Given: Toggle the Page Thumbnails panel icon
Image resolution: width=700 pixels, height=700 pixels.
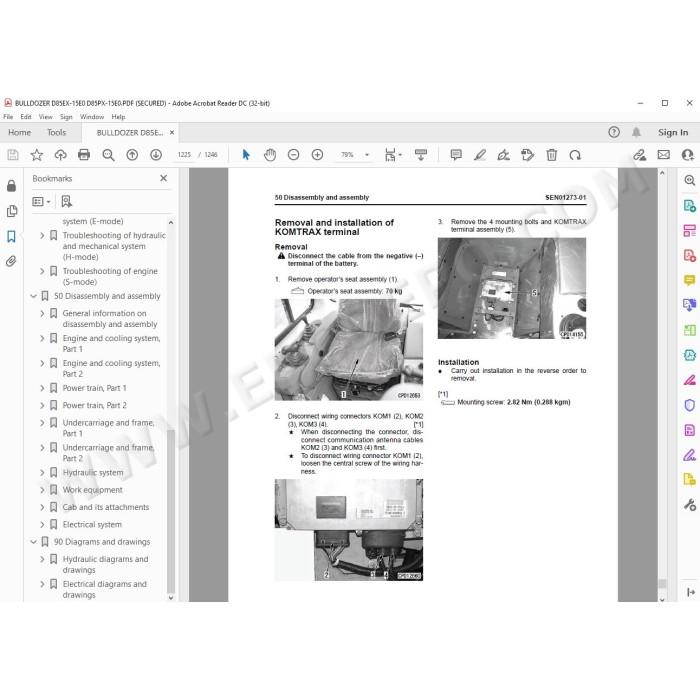Looking at the screenshot, I should click(x=12, y=211).
